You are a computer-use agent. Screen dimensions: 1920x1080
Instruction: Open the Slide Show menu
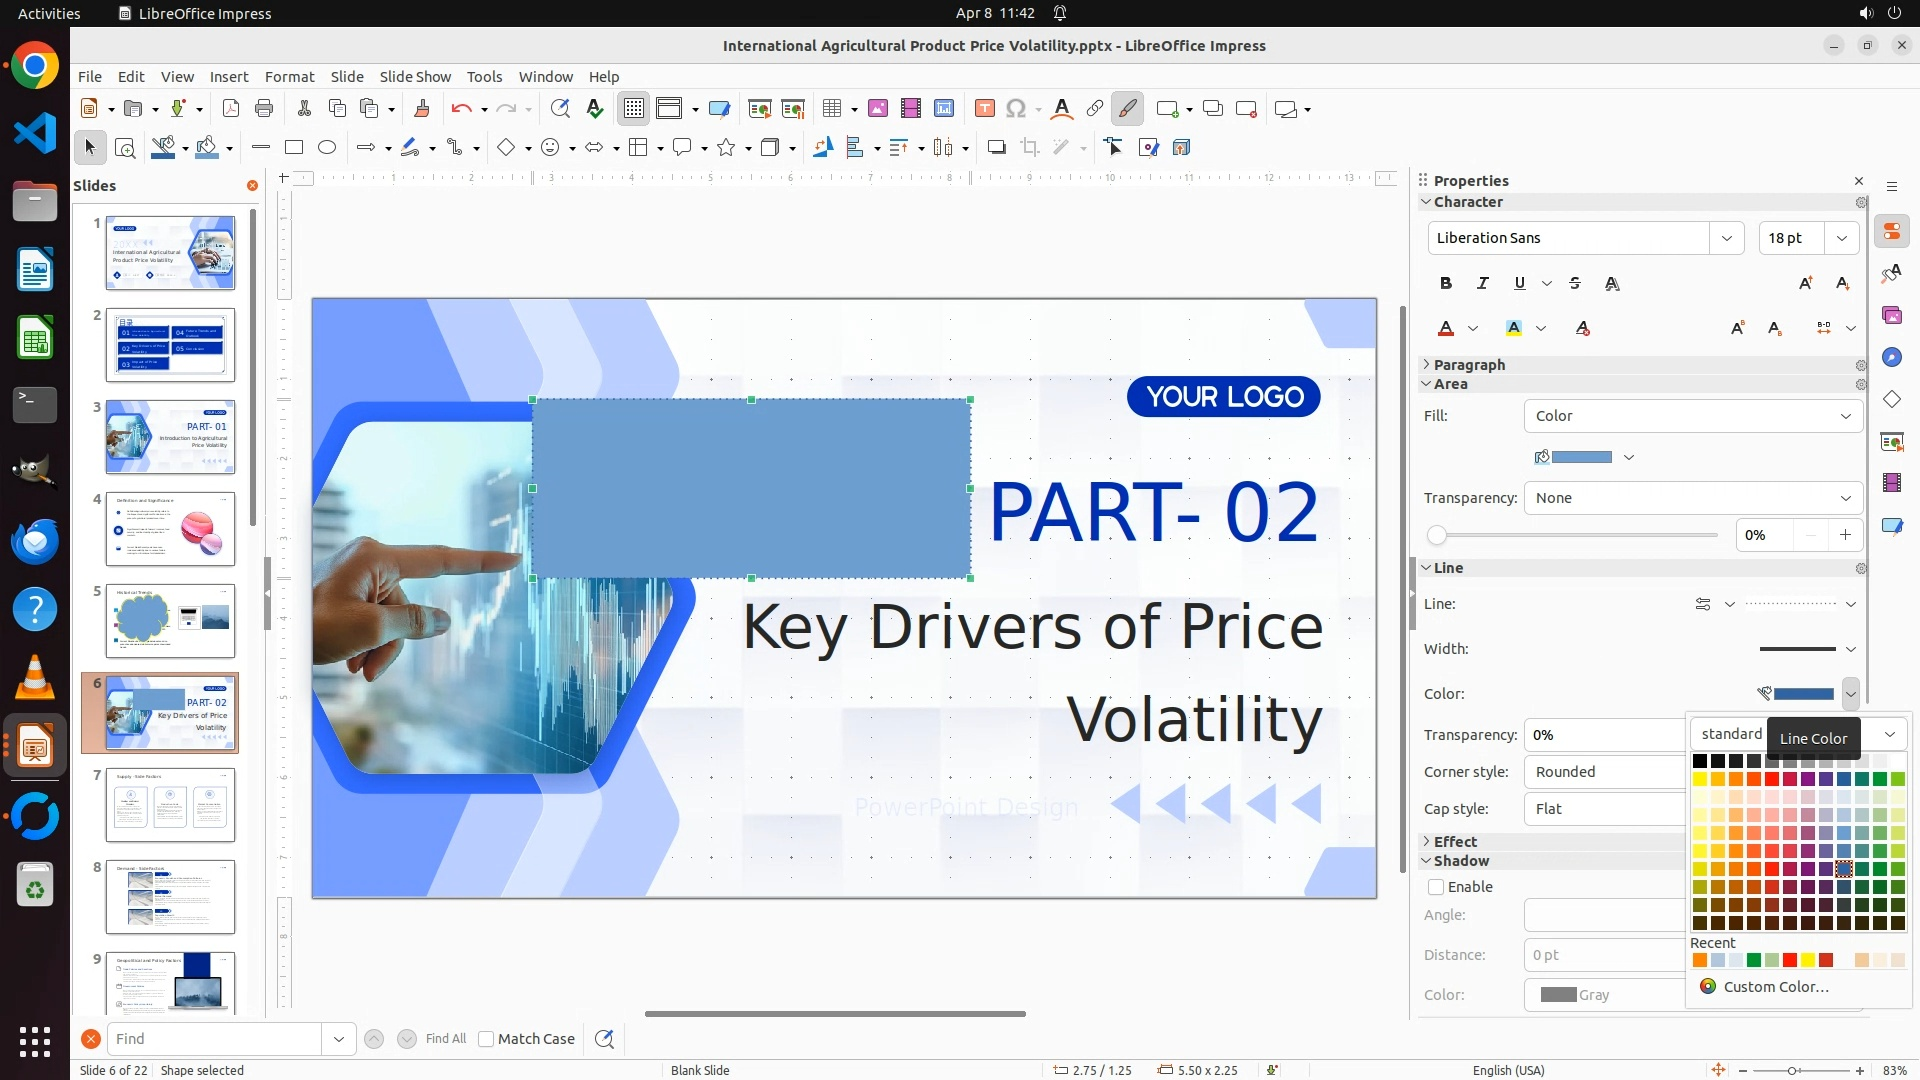[x=415, y=77]
